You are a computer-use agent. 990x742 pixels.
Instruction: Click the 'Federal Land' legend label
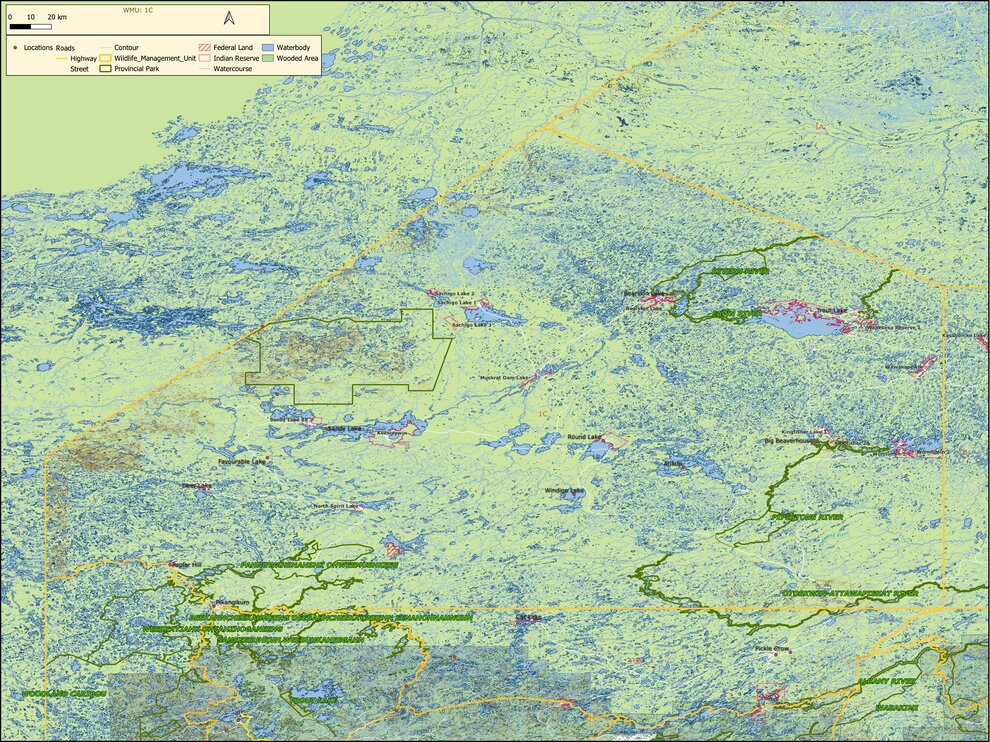[x=233, y=47]
